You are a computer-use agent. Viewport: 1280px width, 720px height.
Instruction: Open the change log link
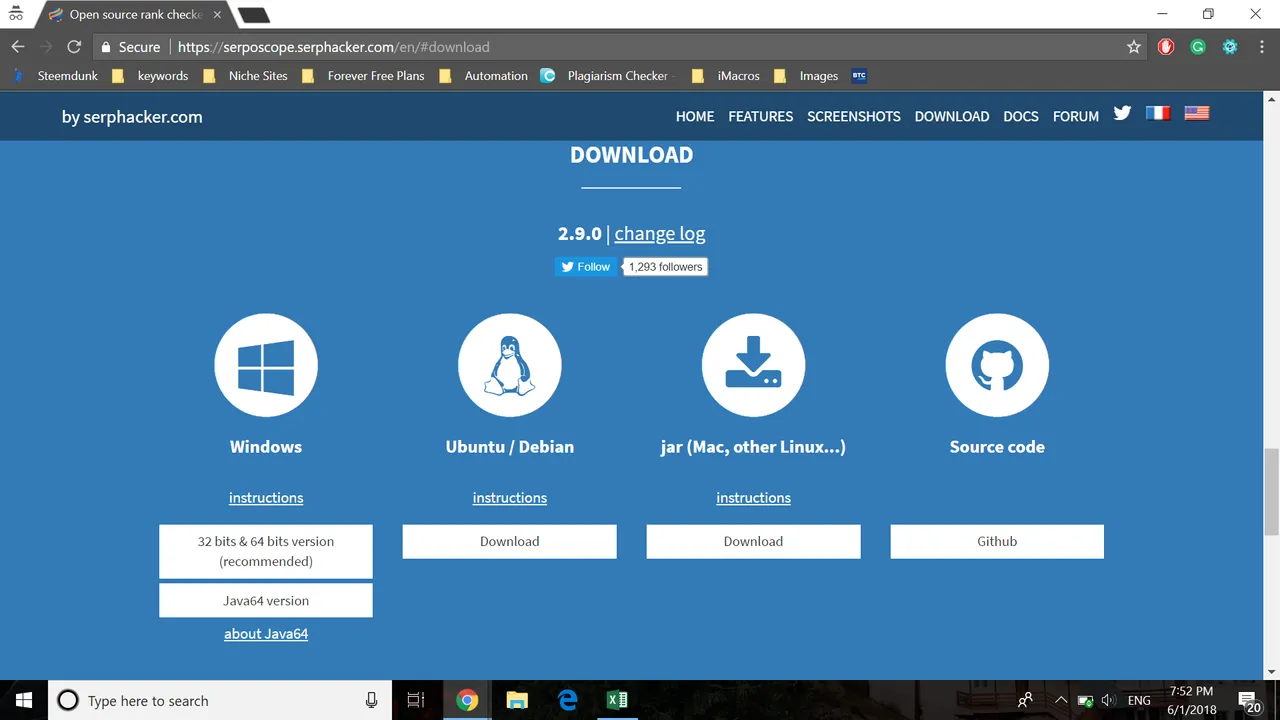(x=660, y=233)
